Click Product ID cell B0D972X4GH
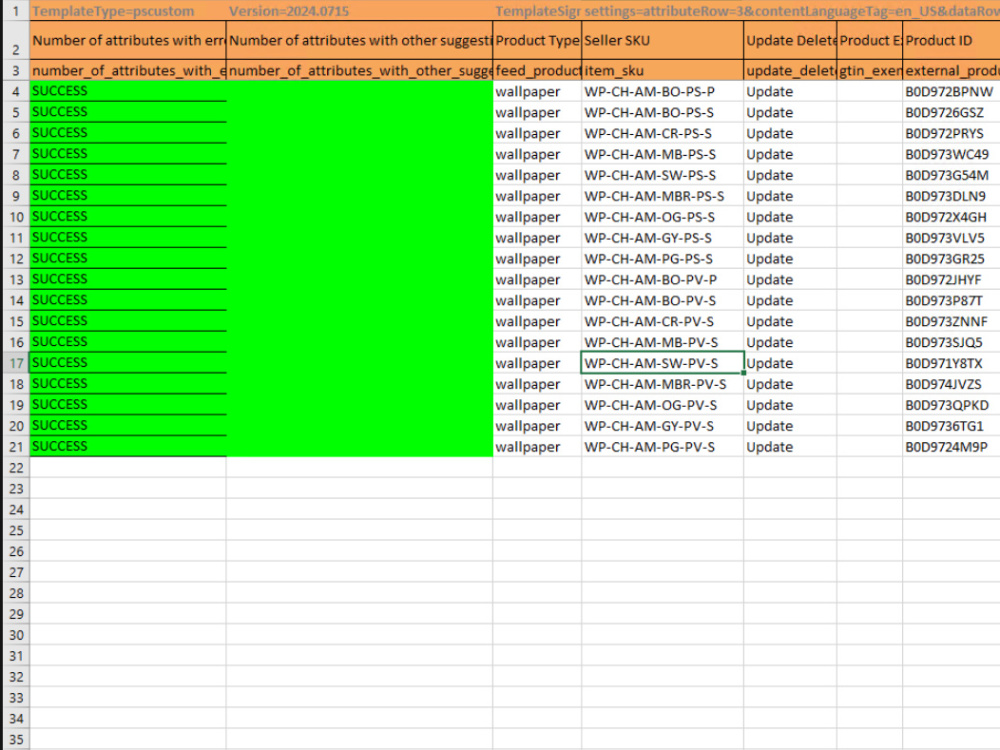 951,217
